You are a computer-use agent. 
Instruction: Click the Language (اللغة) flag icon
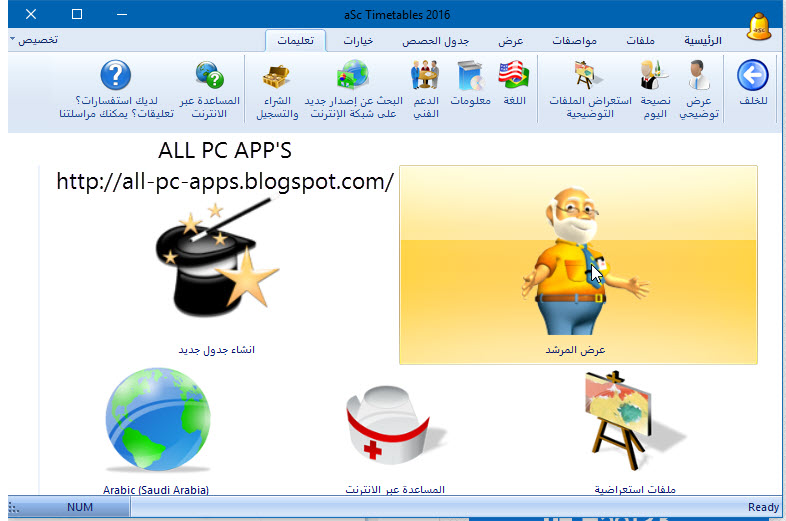pyautogui.click(x=512, y=78)
